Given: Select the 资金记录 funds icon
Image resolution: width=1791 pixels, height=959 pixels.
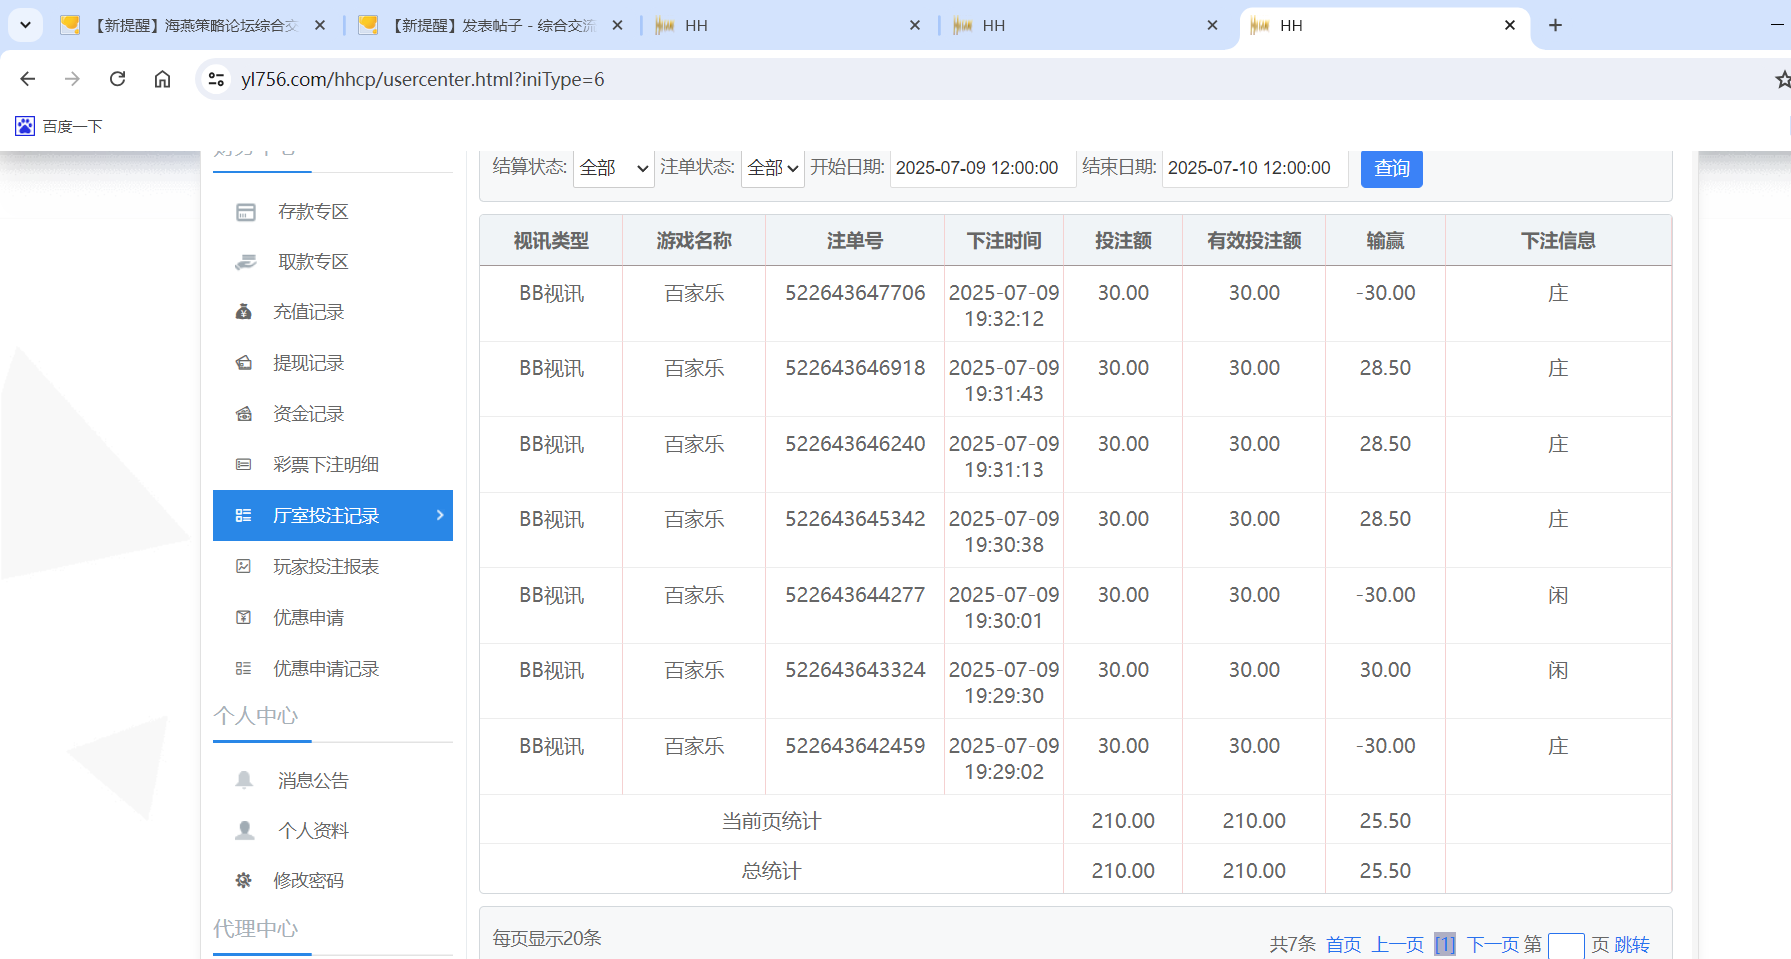Looking at the screenshot, I should [243, 413].
